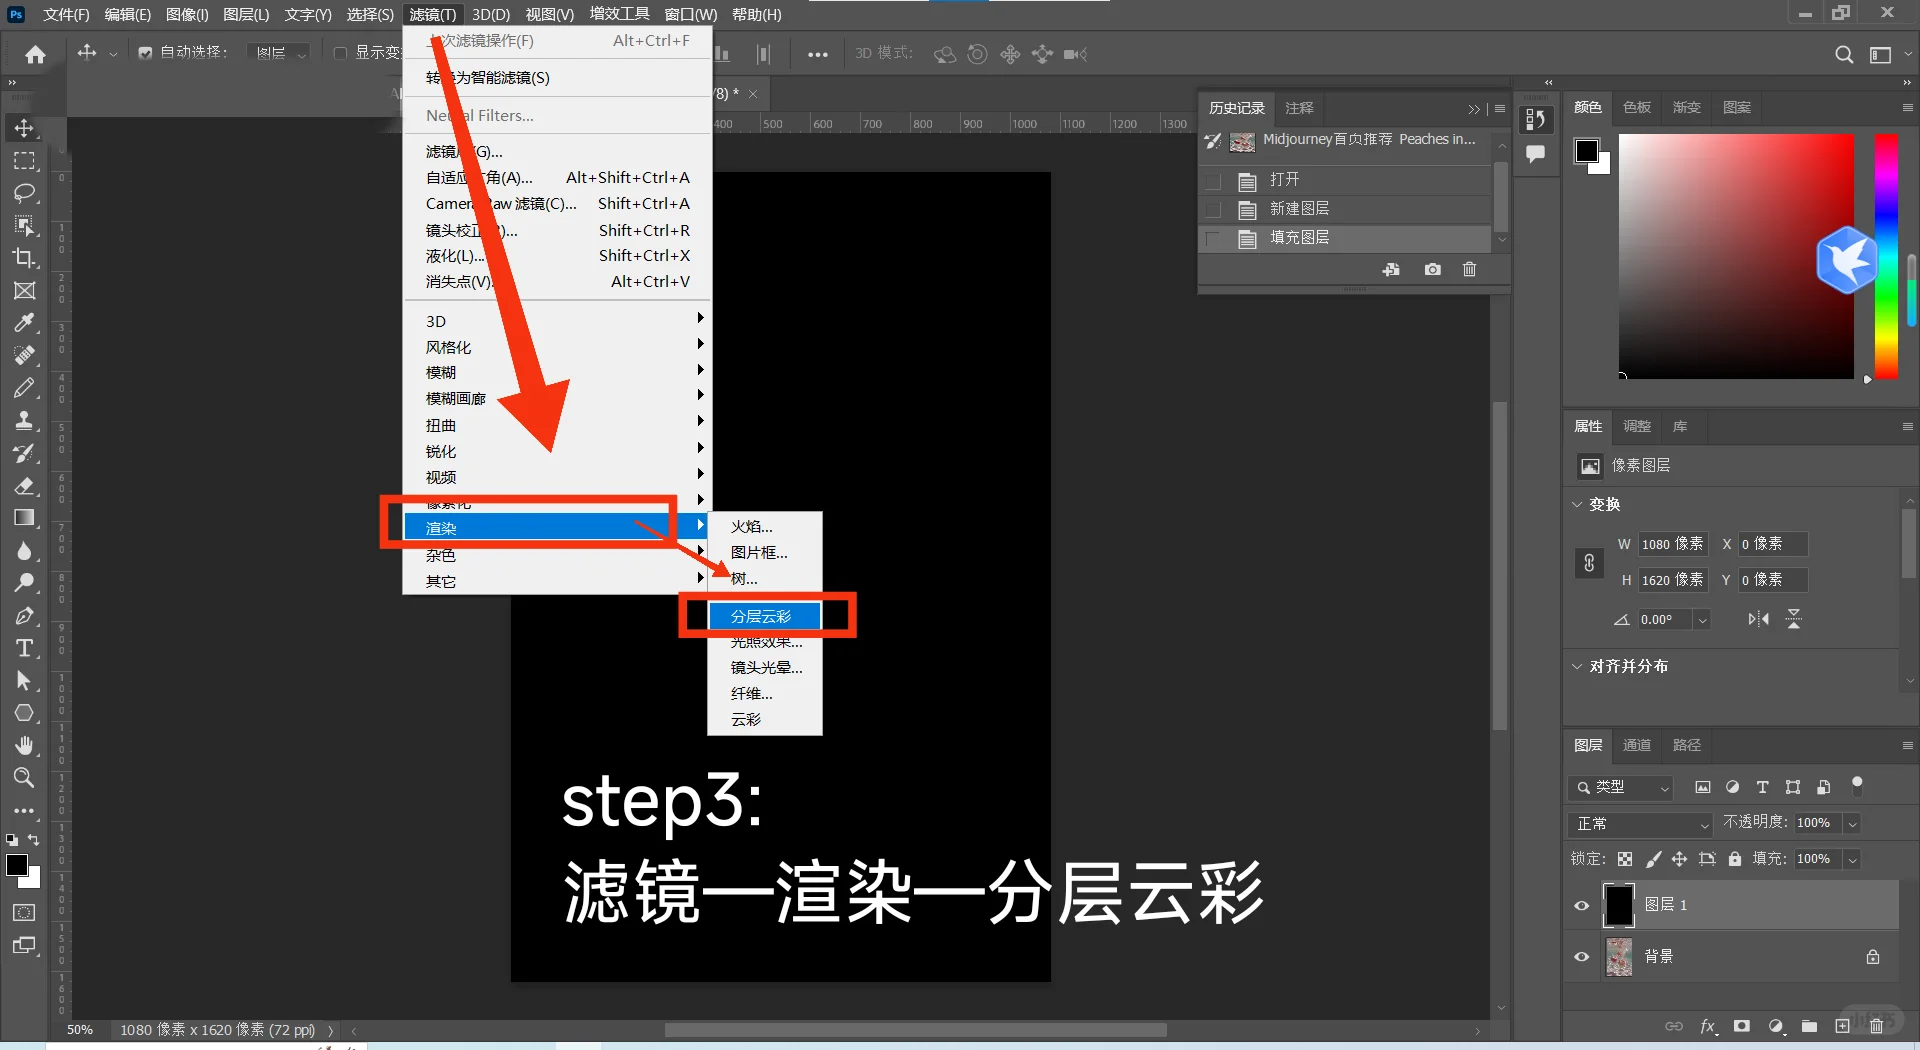Create new snapshot with camera icon

click(x=1433, y=269)
